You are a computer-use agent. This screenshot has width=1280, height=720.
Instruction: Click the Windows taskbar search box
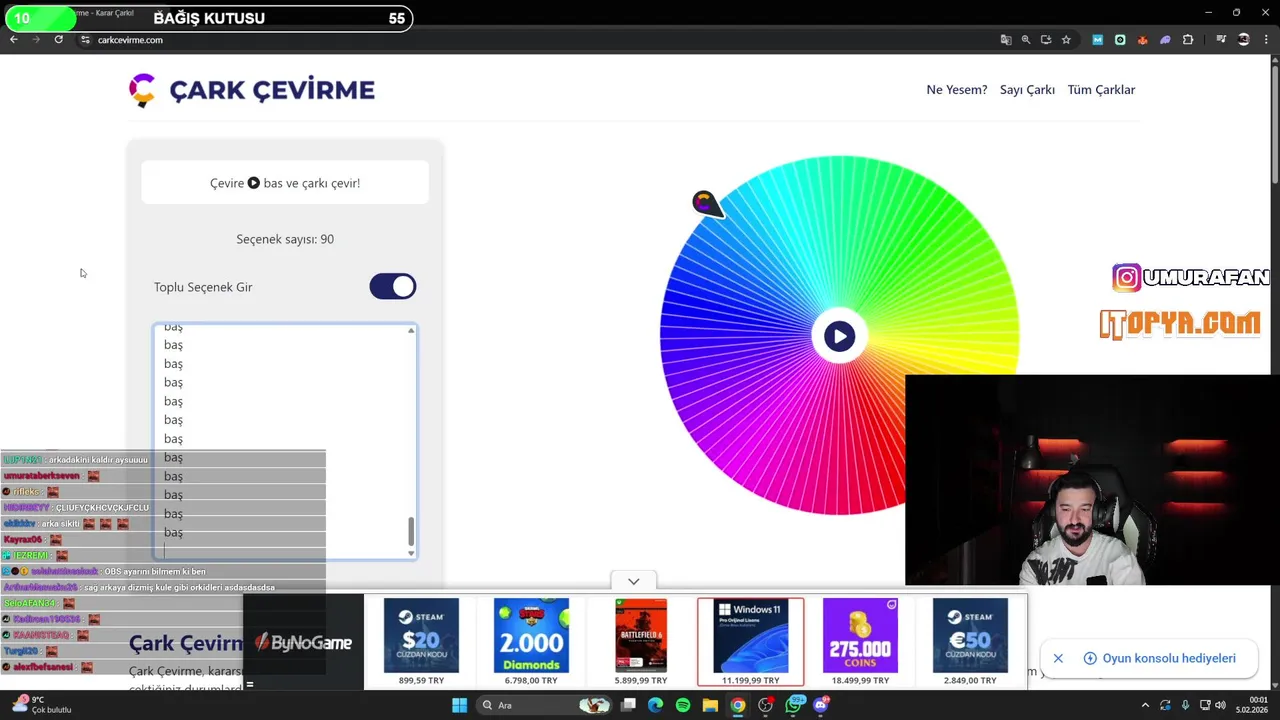(x=543, y=705)
